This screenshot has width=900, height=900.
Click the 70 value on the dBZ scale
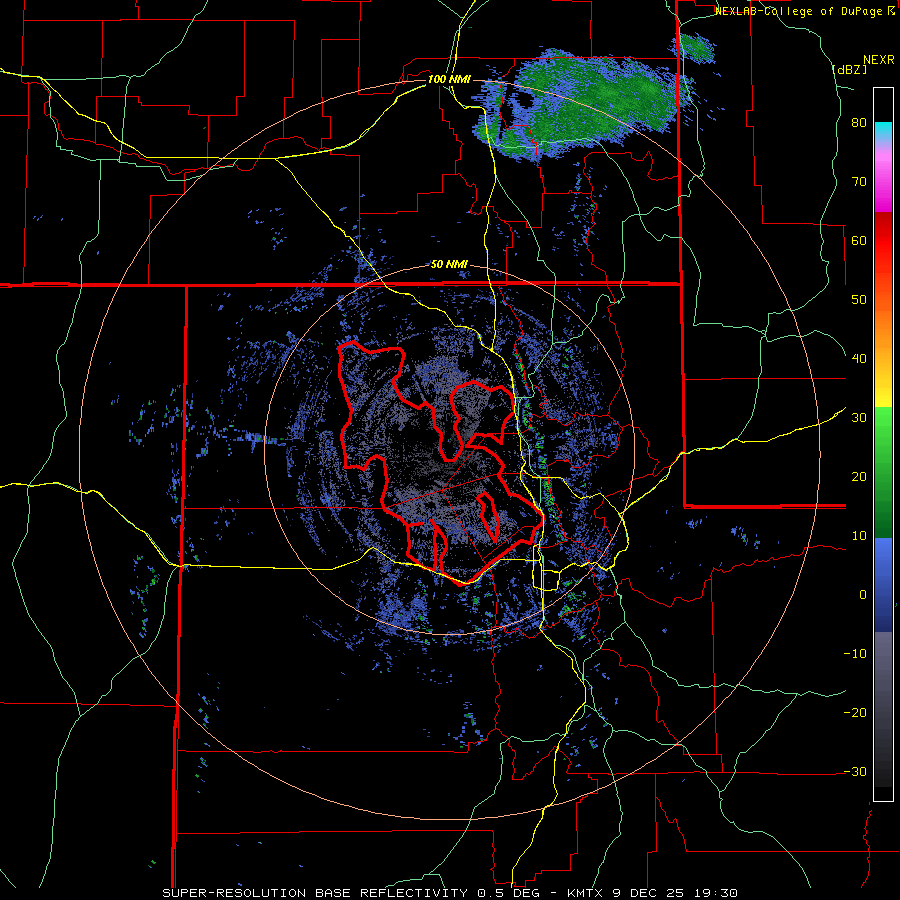coord(859,182)
